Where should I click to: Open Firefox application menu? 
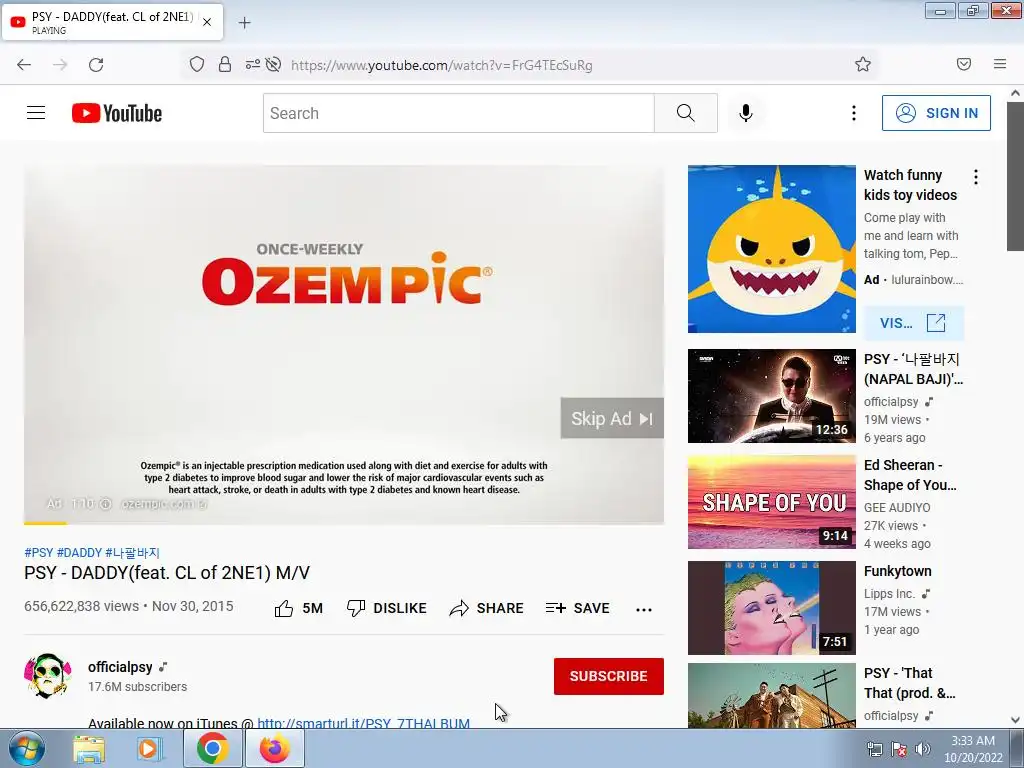coord(1000,64)
